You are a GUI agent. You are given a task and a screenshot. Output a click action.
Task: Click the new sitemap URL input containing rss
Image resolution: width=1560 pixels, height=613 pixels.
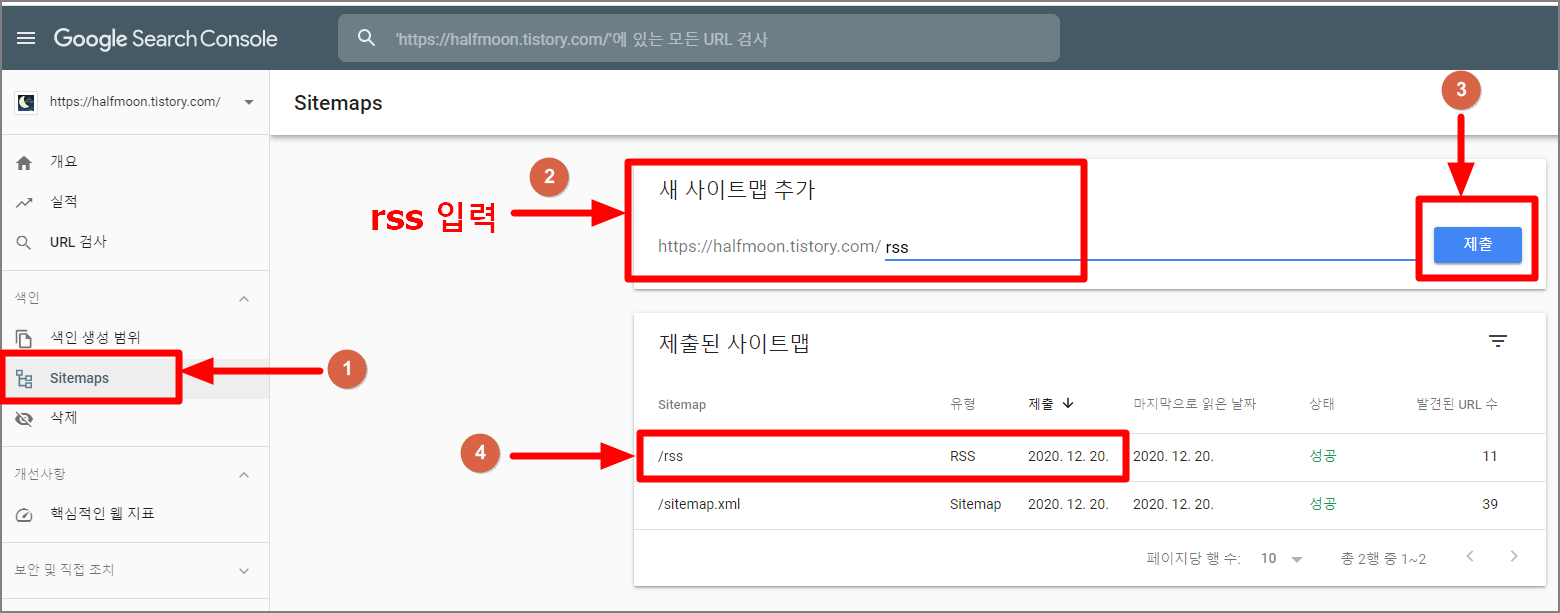pos(1150,246)
